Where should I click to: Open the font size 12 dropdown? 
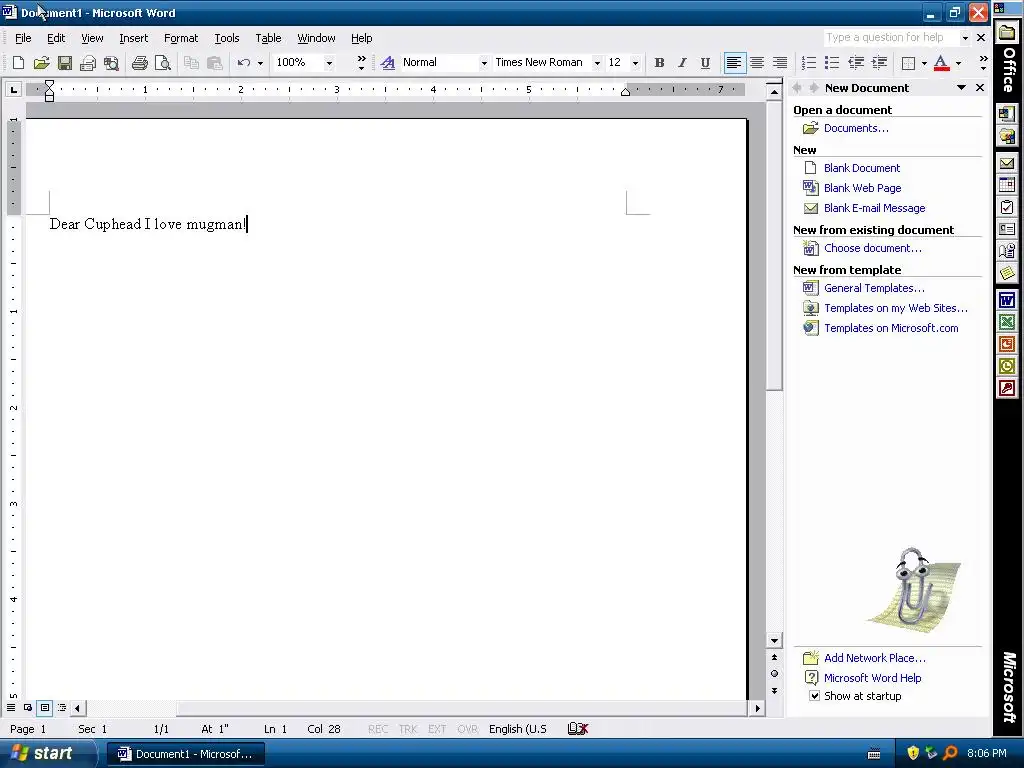635,63
